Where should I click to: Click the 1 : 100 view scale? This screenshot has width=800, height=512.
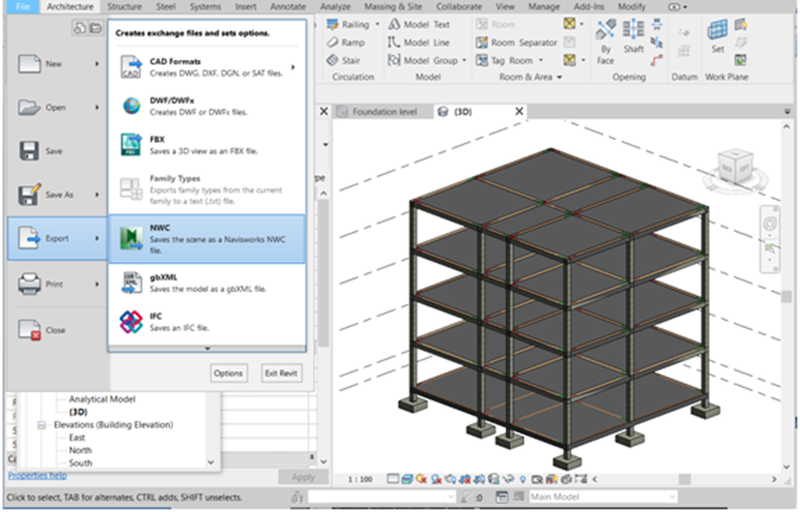360,479
